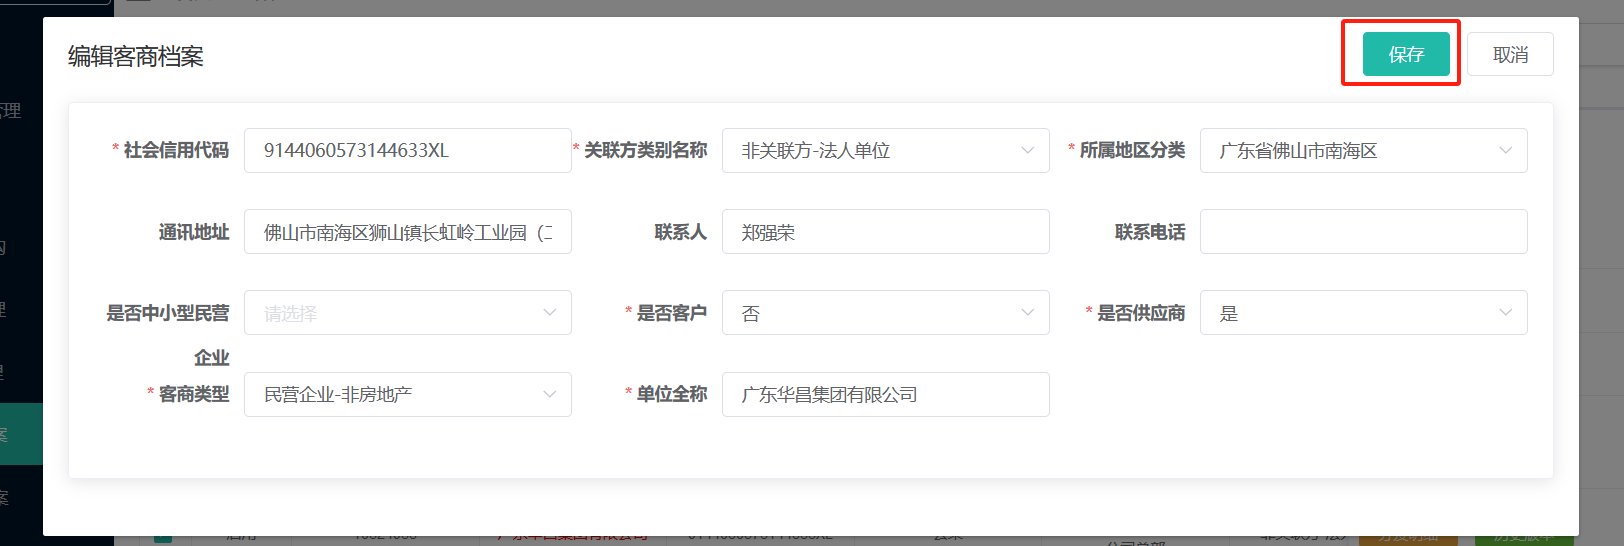
Task: Click the chevron arrow in 非关联方-法人单位 field
Action: (1027, 151)
